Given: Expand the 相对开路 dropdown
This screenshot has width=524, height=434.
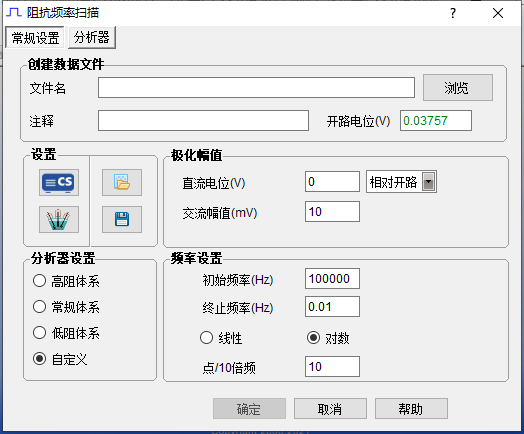Looking at the screenshot, I should 428,182.
